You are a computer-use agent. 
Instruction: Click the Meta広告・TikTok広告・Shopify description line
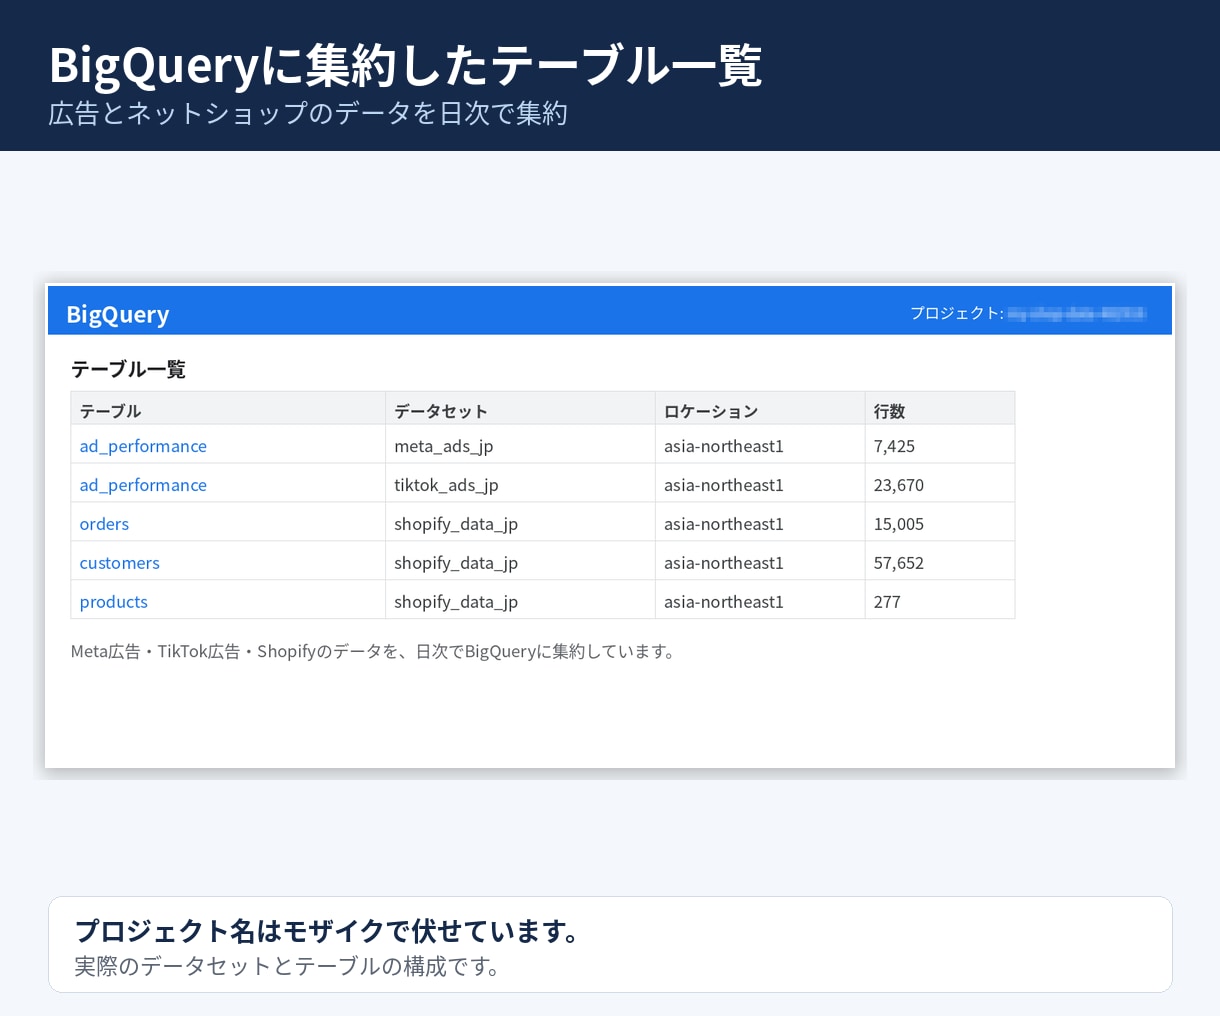tap(375, 651)
